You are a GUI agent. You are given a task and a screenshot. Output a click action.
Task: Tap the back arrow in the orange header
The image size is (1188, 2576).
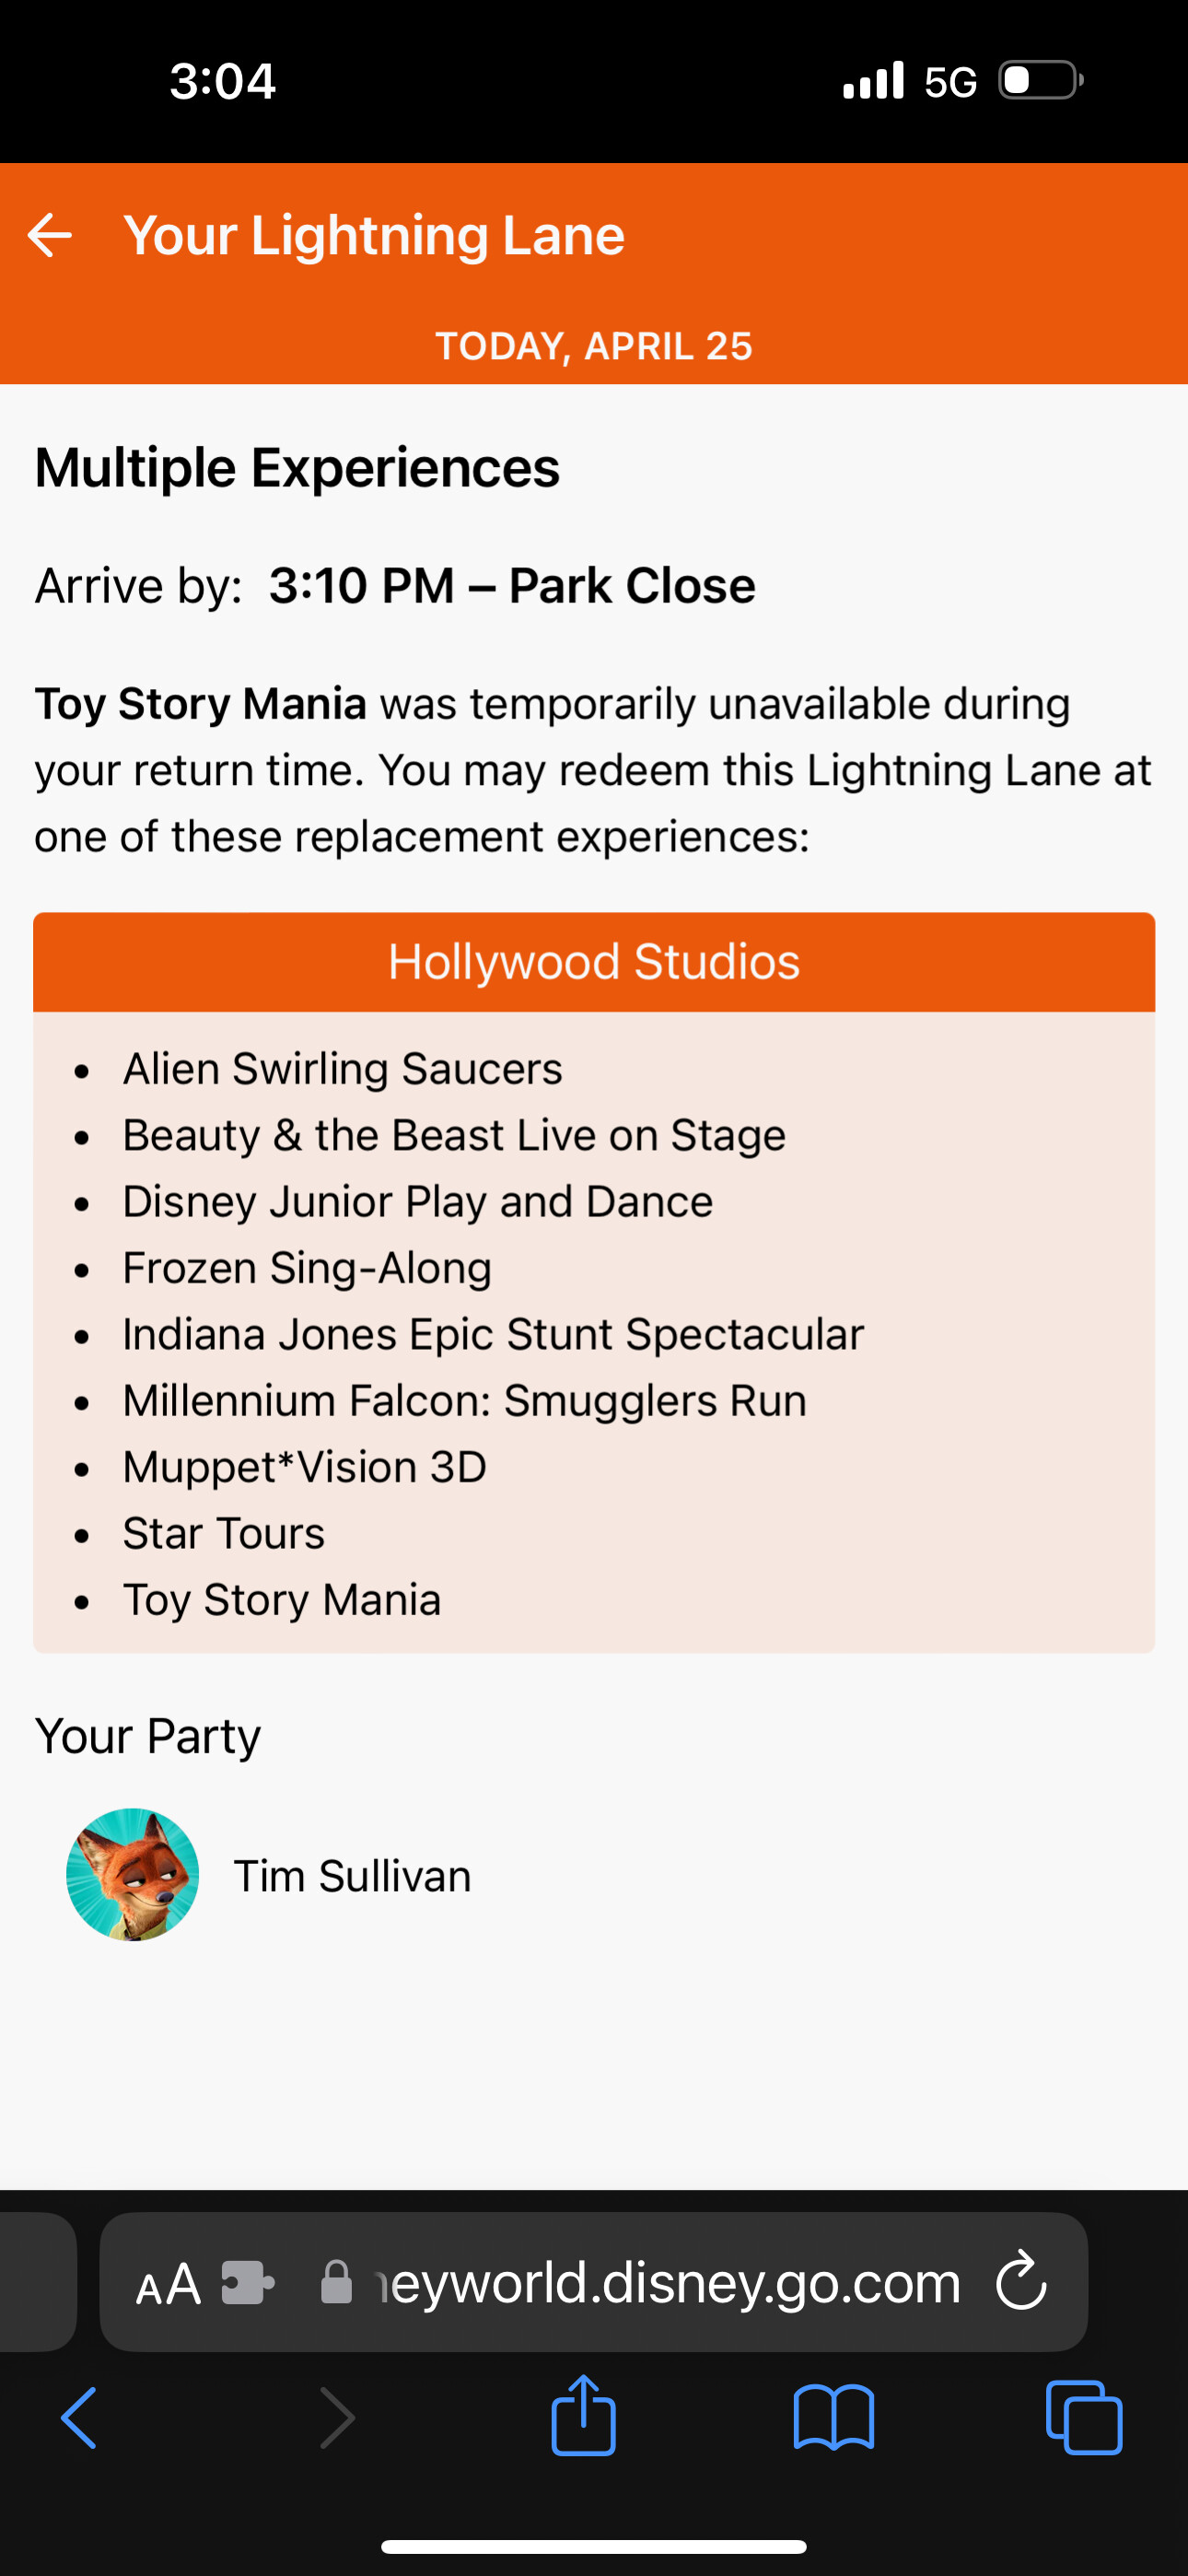[x=50, y=236]
